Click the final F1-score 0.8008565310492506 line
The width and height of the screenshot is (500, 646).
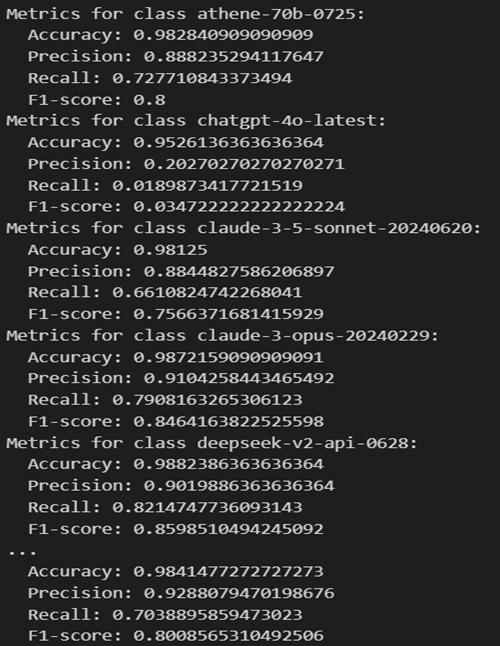(x=175, y=635)
